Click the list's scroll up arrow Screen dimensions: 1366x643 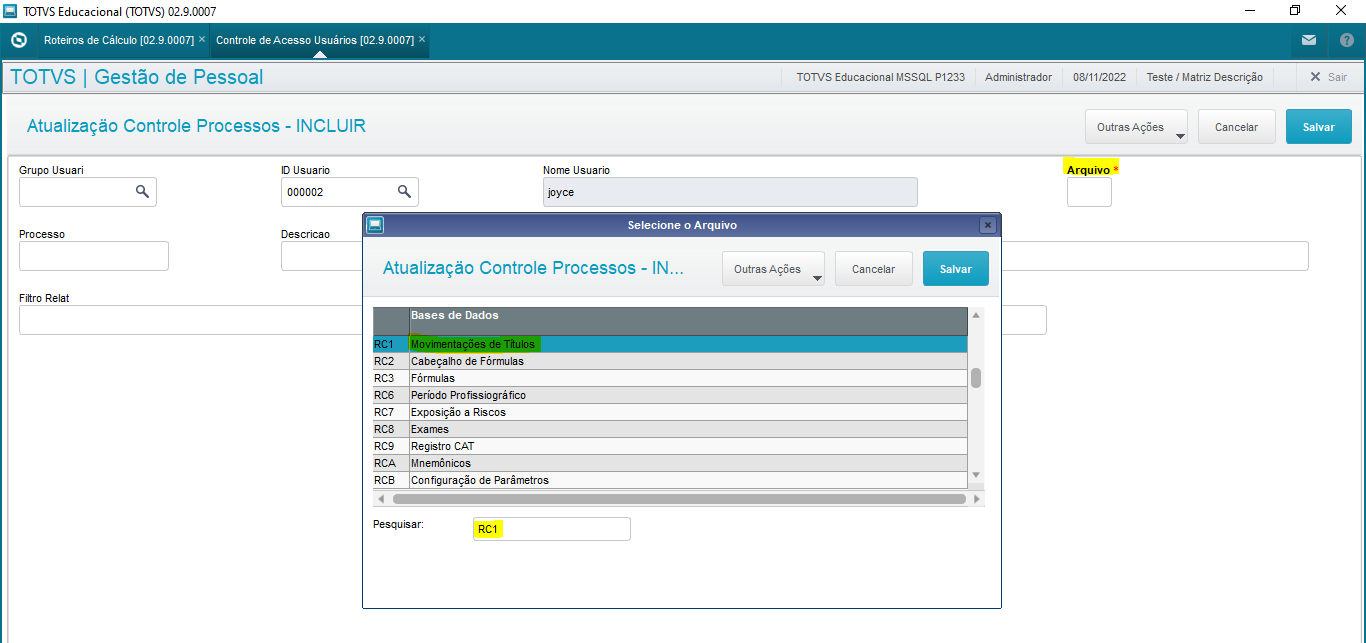(976, 314)
